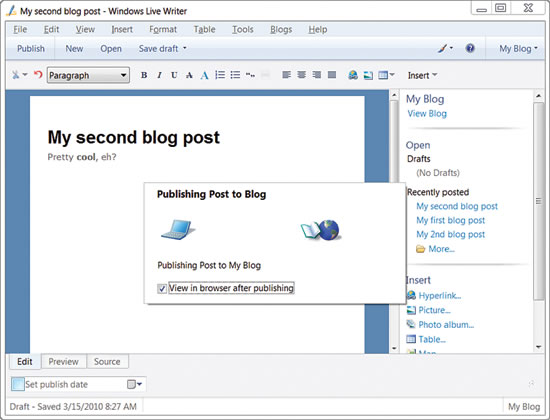
Task: Open the paintbrush dropdown arrow
Action: [451, 48]
